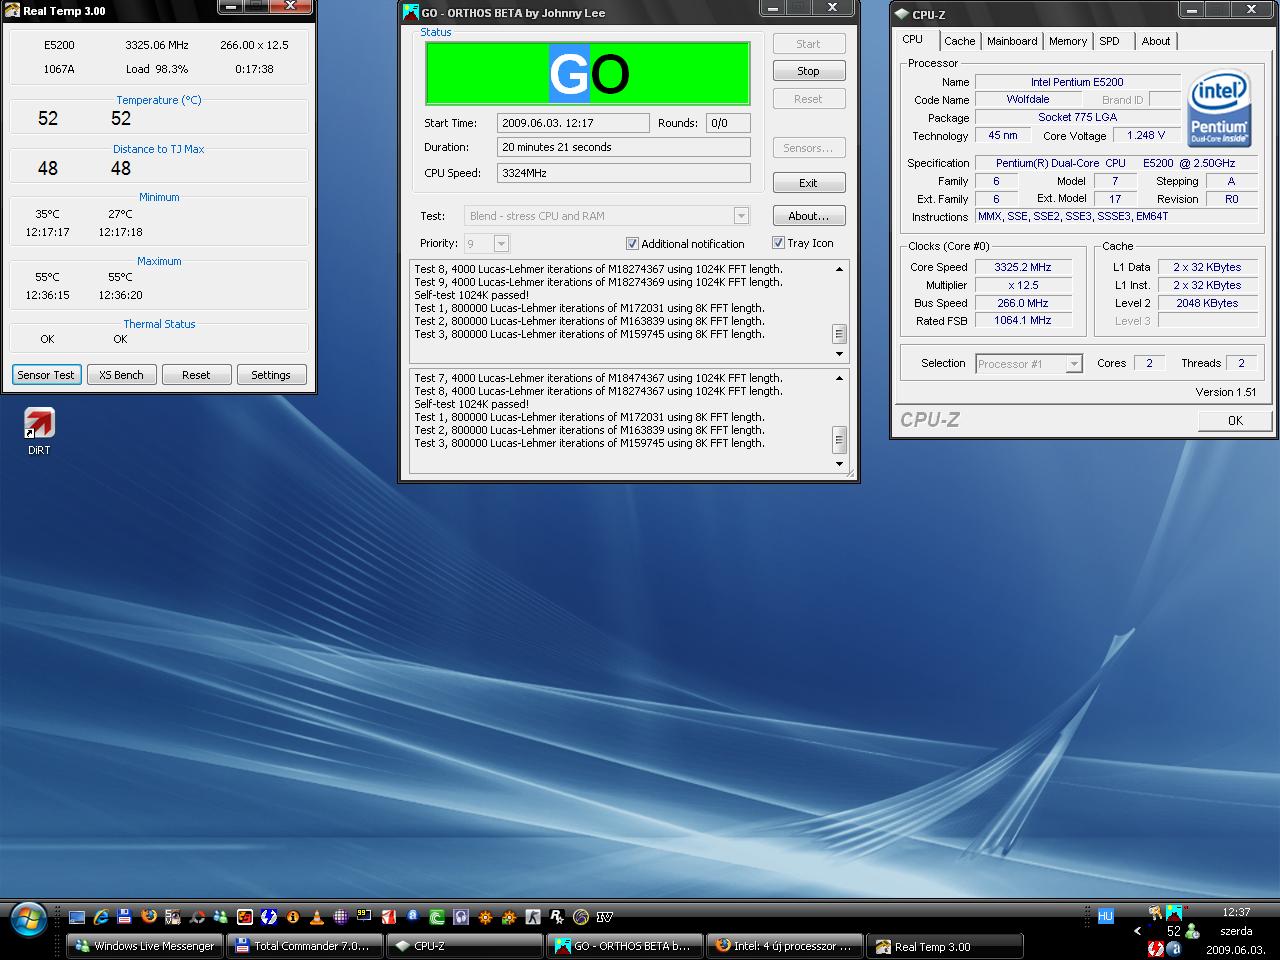Expand the Test type dropdown

(741, 216)
